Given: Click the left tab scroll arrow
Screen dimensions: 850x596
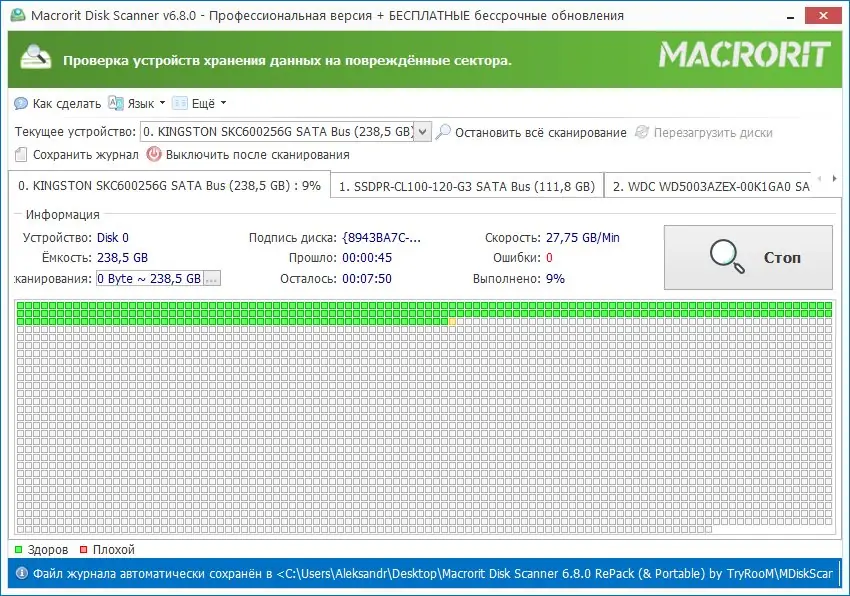Looking at the screenshot, I should coord(820,178).
